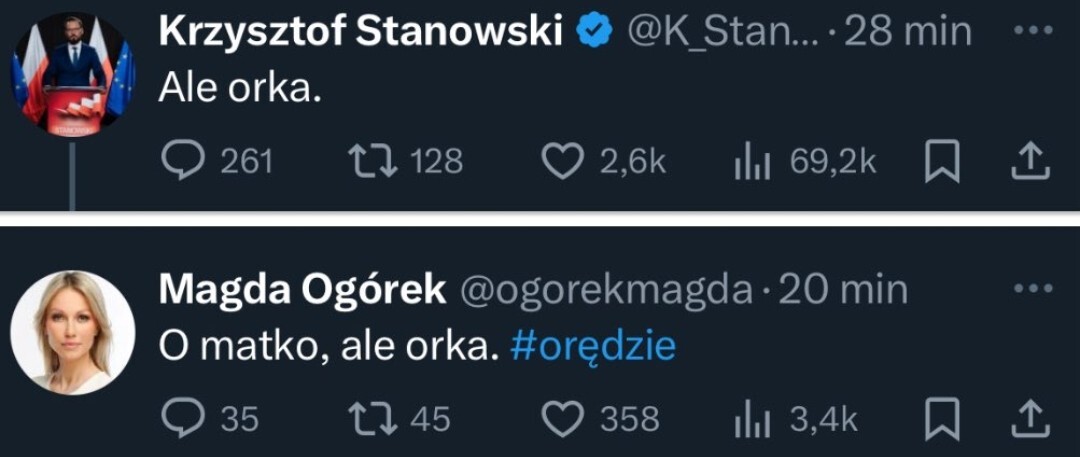This screenshot has width=1080, height=457.
Task: Share Magda Ogórek's tweet
Action: coord(1030,419)
